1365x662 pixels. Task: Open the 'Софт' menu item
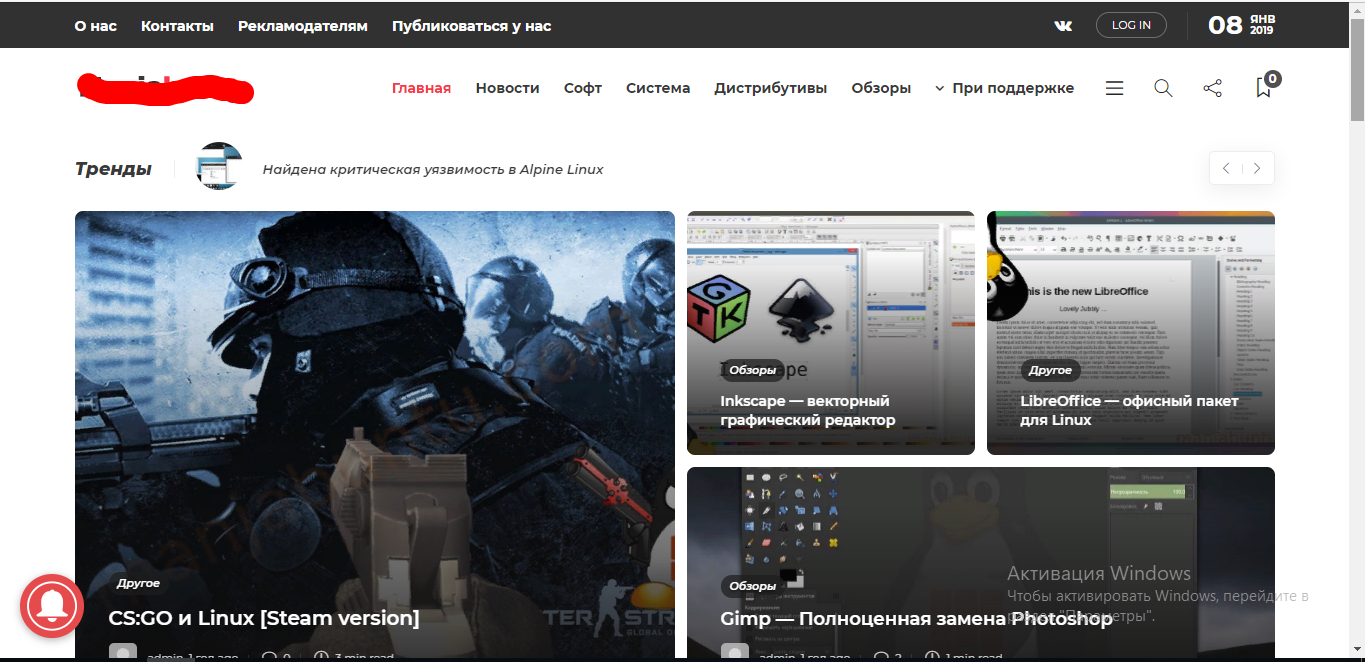[x=582, y=88]
